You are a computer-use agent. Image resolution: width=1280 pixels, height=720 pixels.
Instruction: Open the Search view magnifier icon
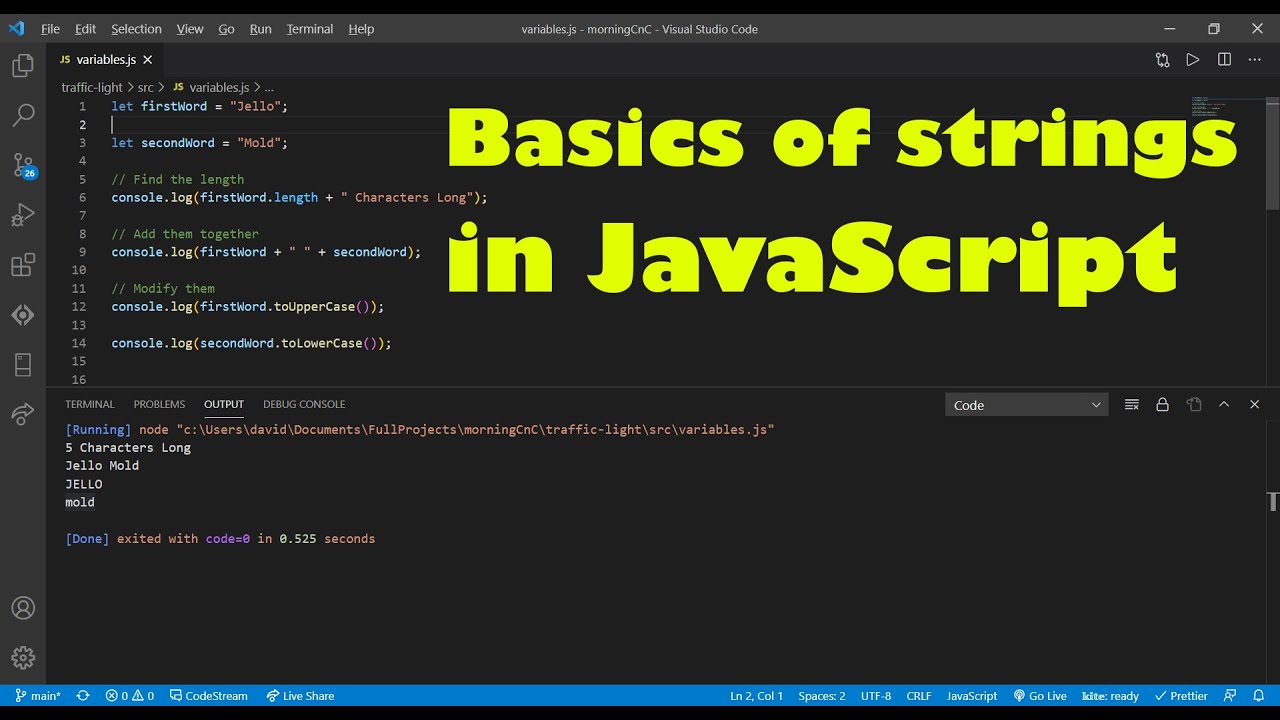tap(23, 116)
